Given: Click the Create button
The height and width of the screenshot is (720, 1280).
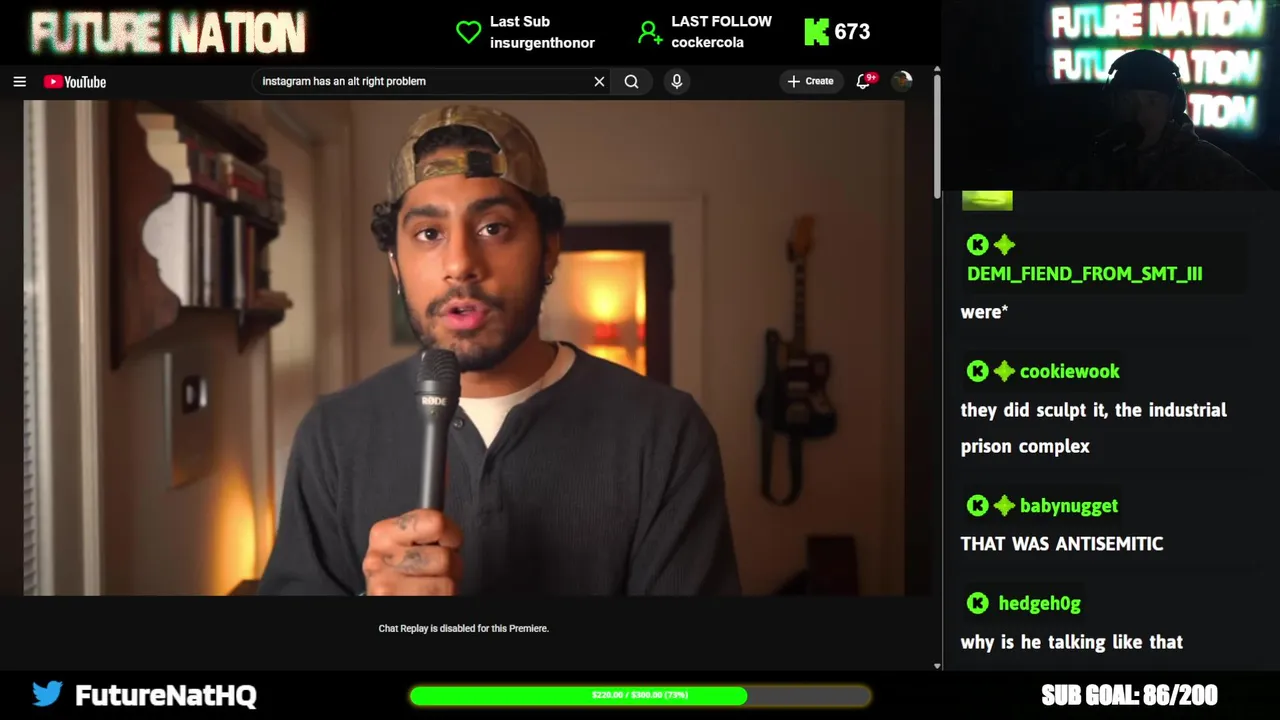Looking at the screenshot, I should (810, 82).
